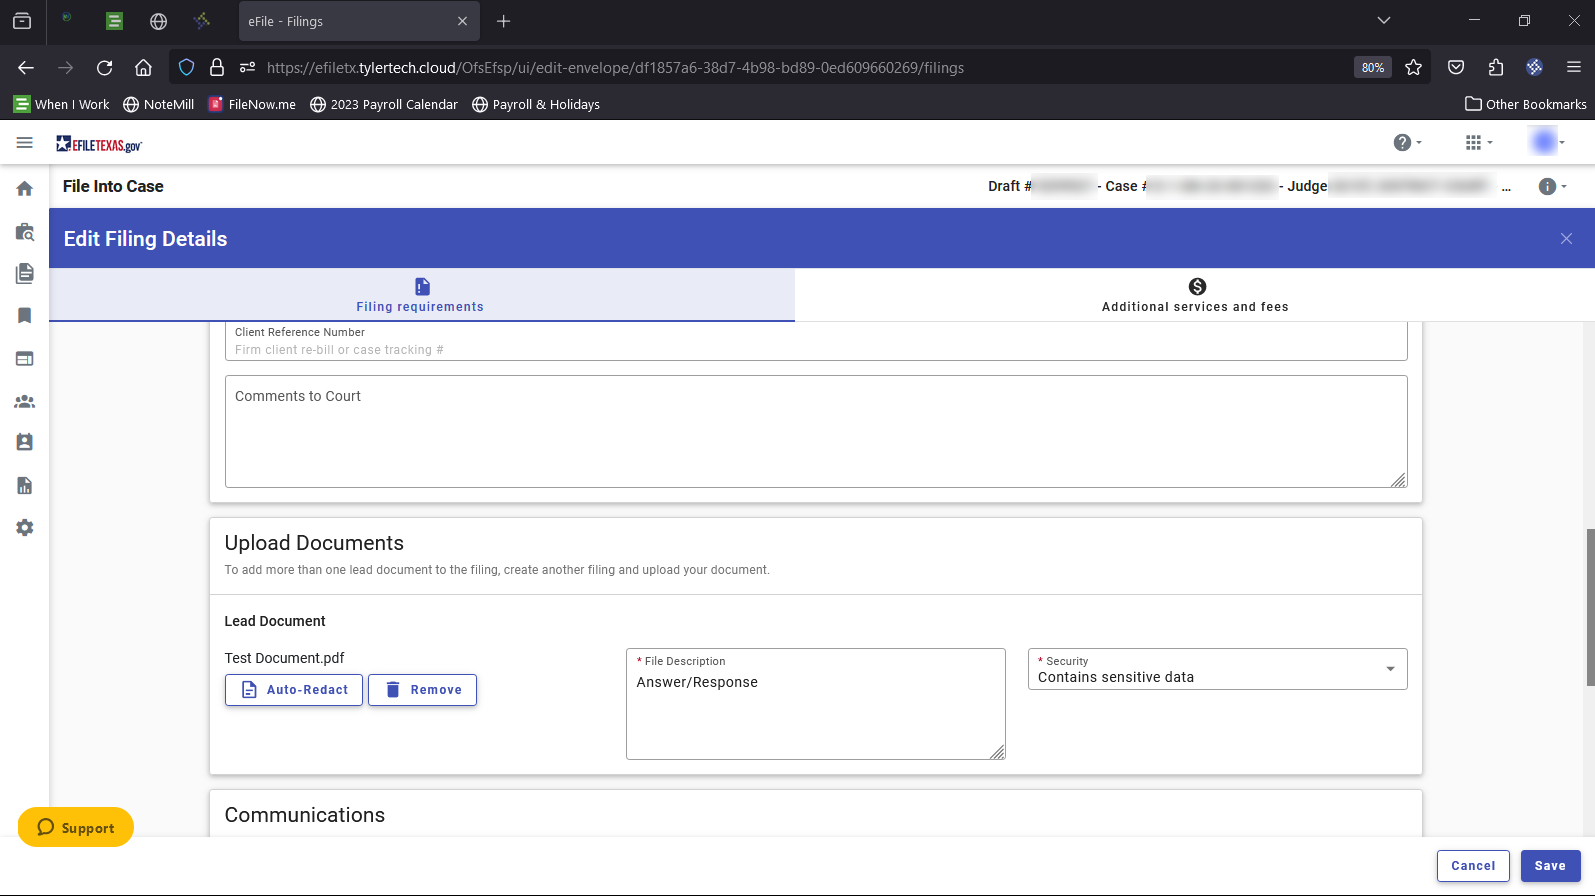1595x896 pixels.
Task: Close the Edit Filing Details panel
Action: click(x=1566, y=238)
